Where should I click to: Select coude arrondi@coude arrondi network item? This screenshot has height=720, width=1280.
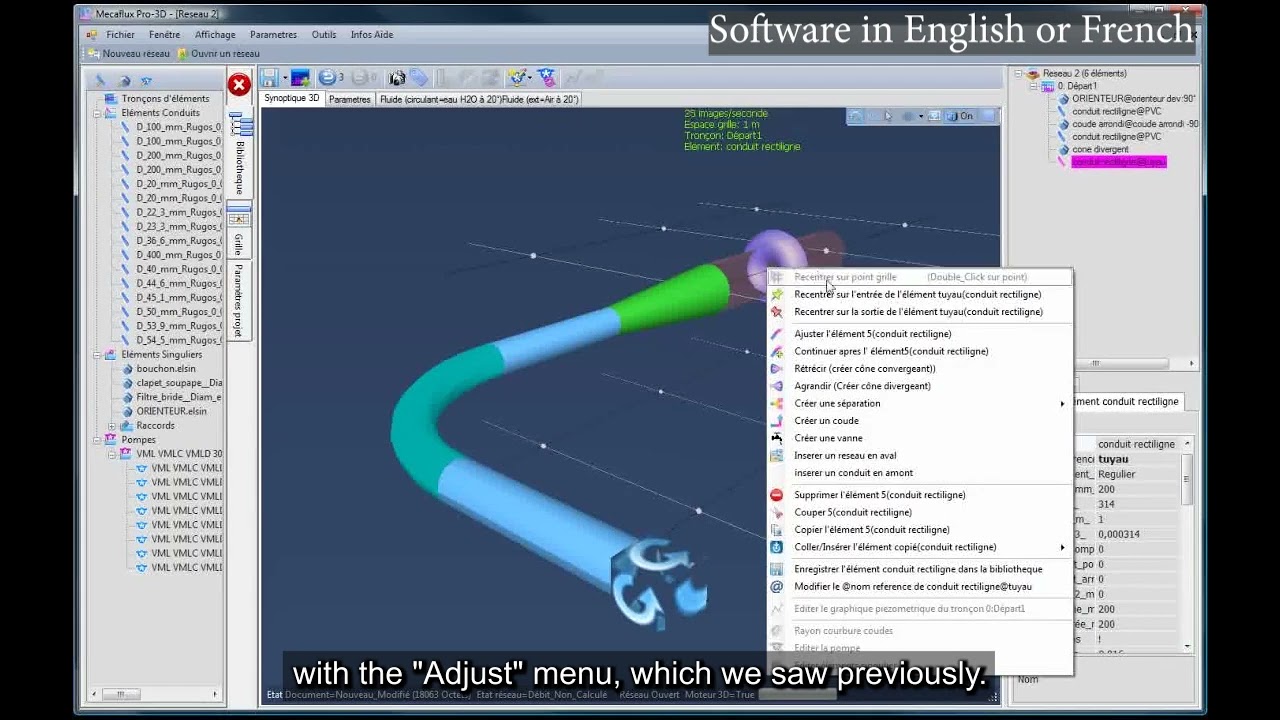1135,124
